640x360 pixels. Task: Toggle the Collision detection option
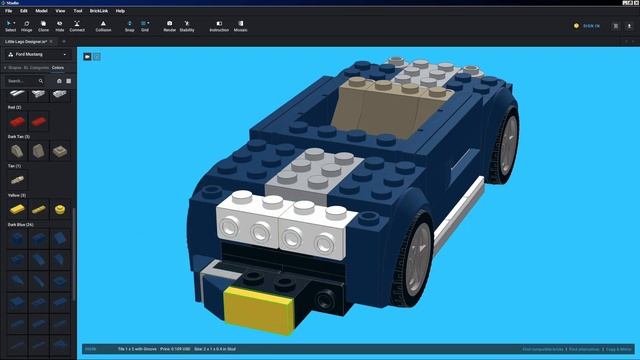click(103, 26)
